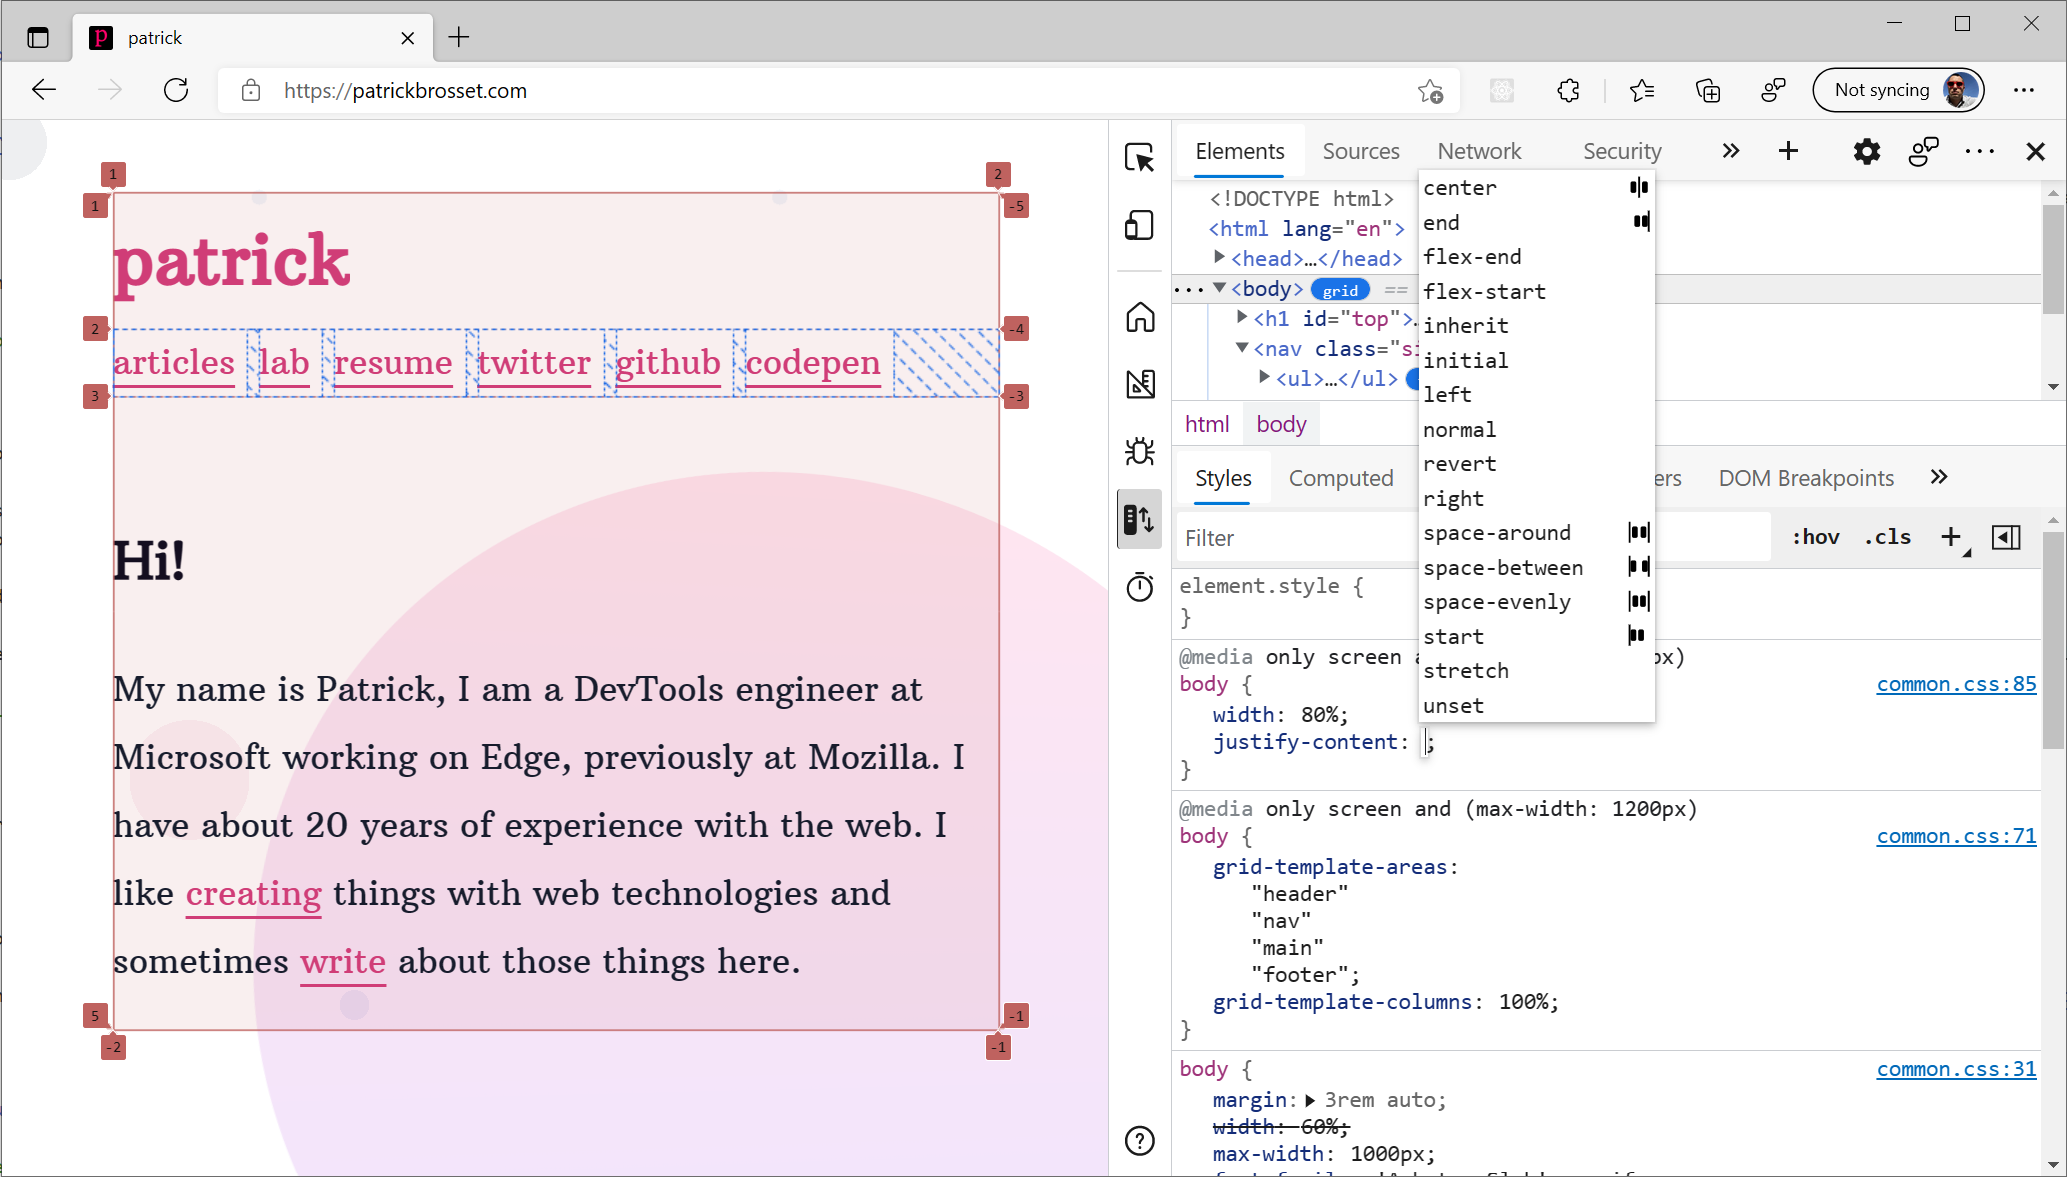Send feedback using the feedback icon
2067x1177 pixels.
coord(1923,151)
